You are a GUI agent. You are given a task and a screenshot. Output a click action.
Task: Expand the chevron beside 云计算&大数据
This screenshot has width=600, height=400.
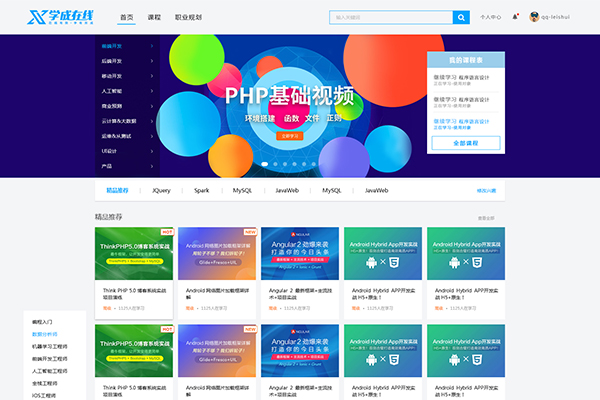(152, 121)
